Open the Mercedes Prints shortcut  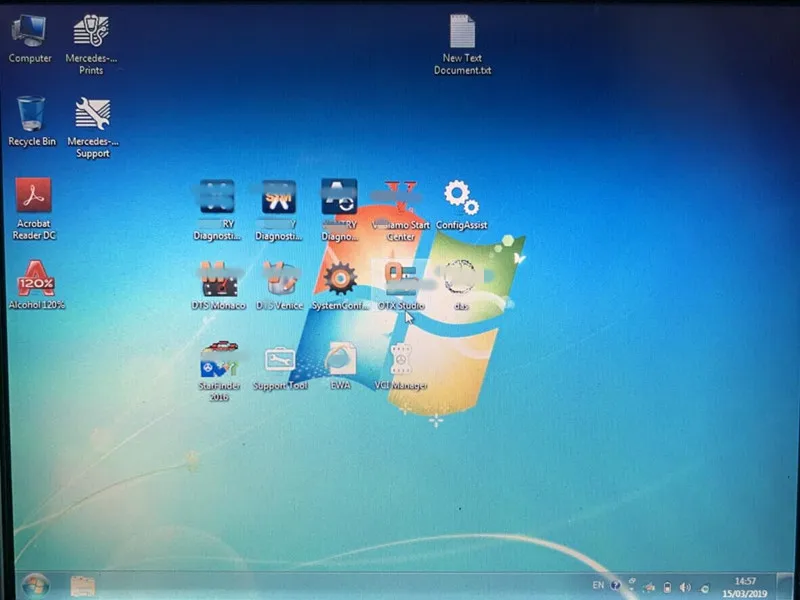[91, 45]
